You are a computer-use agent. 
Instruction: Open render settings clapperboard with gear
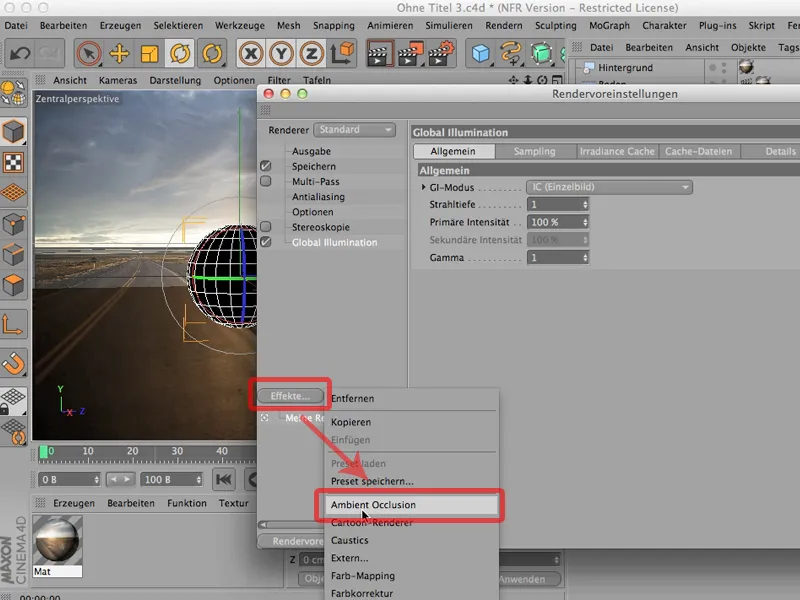pos(441,53)
